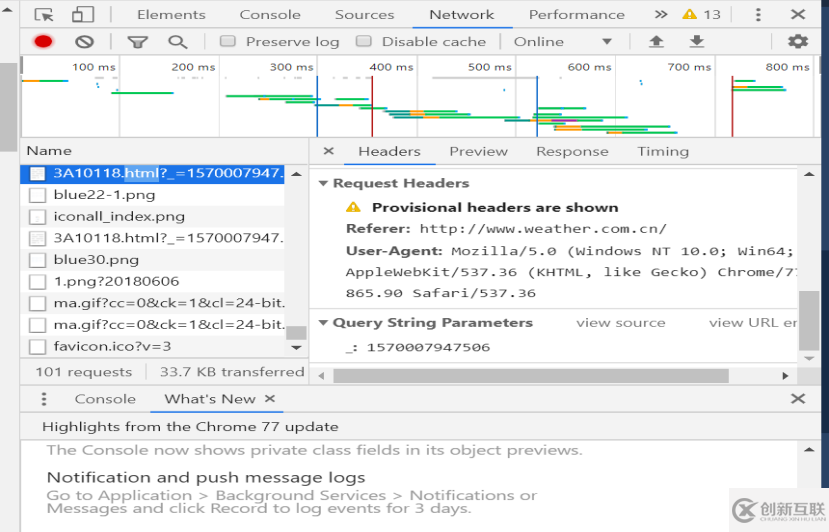Viewport: 829px width, 532px height.
Task: Click the inspect element cursor icon
Action: pos(44,15)
